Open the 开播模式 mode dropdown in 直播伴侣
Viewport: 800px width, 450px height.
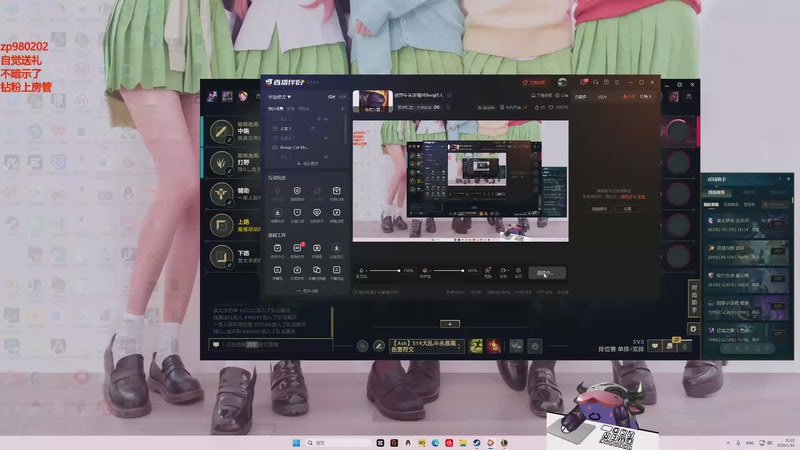coord(280,96)
